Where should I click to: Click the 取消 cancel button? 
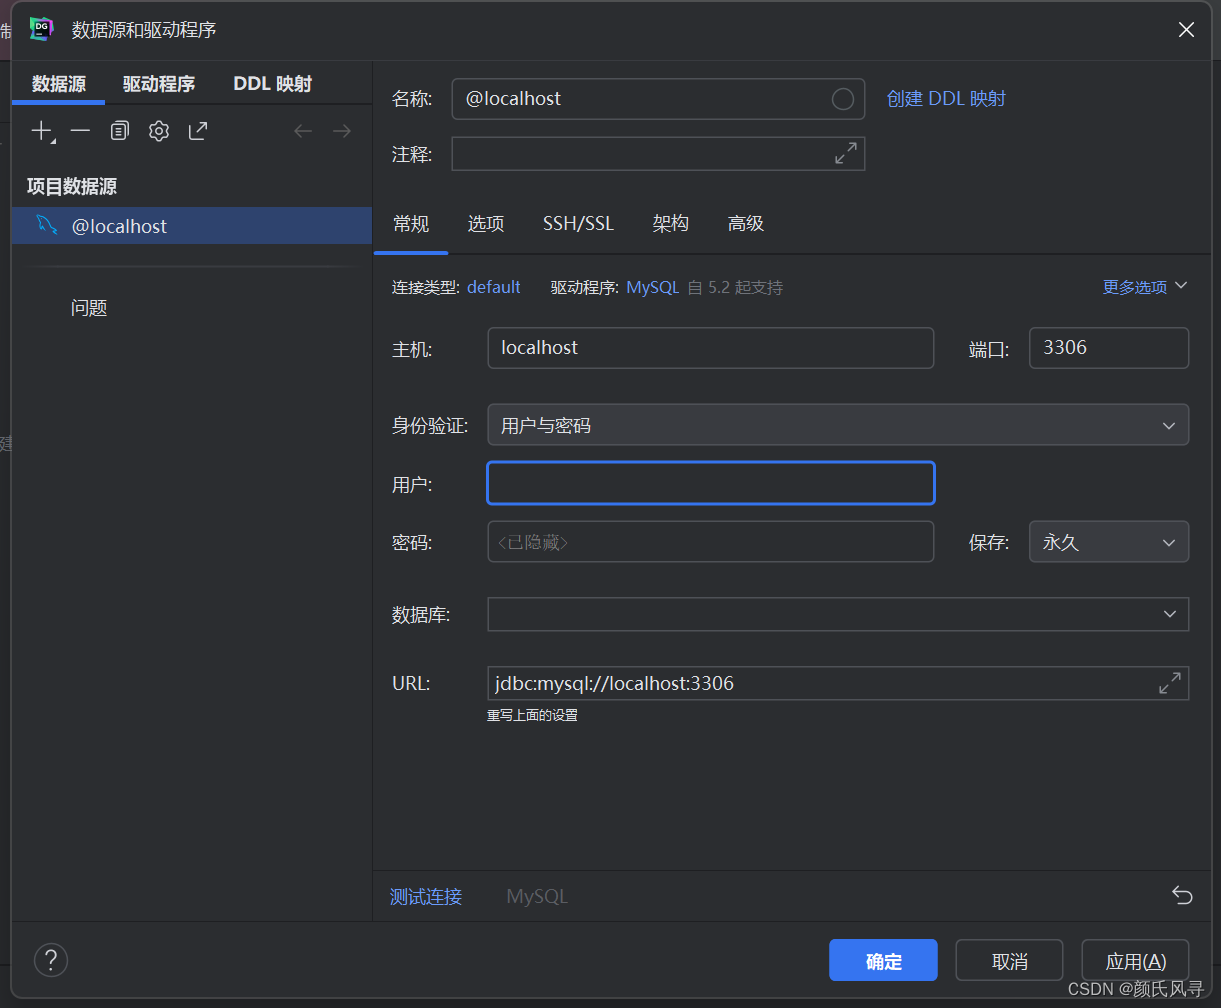coord(1009,960)
